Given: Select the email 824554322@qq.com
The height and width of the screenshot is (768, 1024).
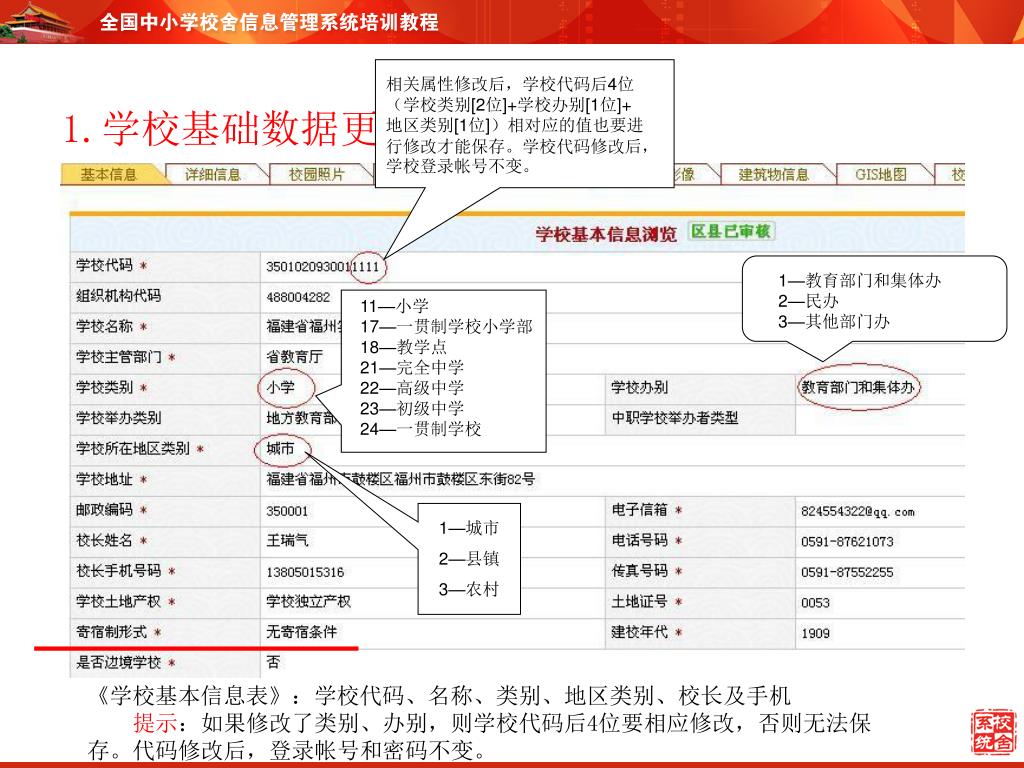Looking at the screenshot, I should click(x=857, y=511).
